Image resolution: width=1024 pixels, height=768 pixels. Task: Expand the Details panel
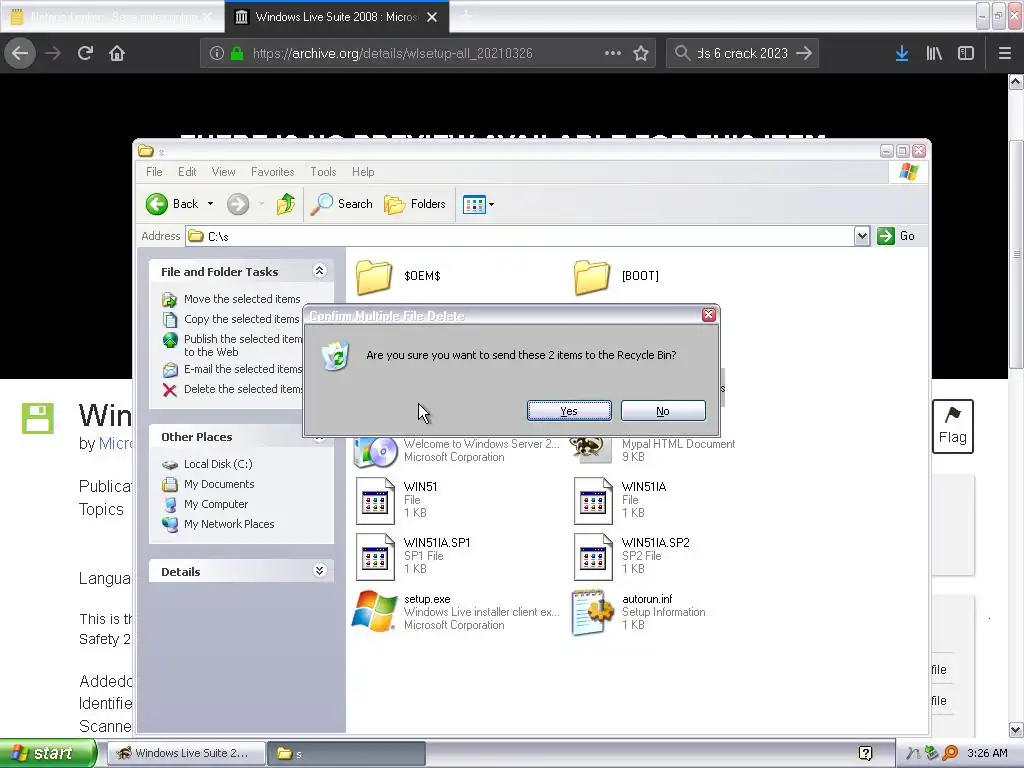[319, 571]
